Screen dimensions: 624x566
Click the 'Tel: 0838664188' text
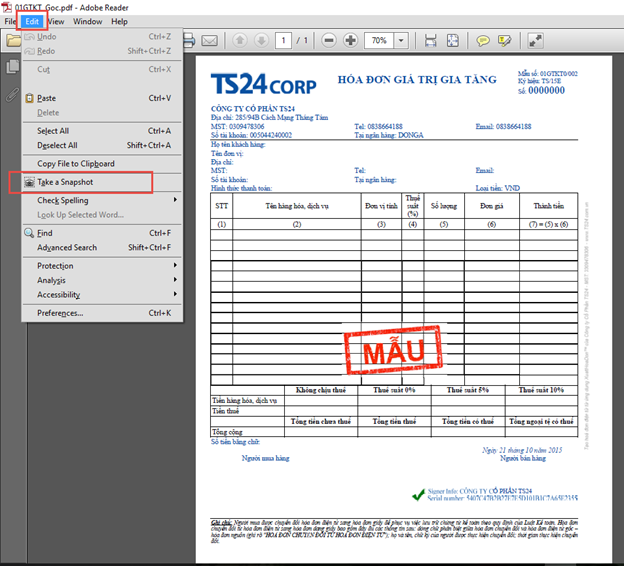pos(378,127)
